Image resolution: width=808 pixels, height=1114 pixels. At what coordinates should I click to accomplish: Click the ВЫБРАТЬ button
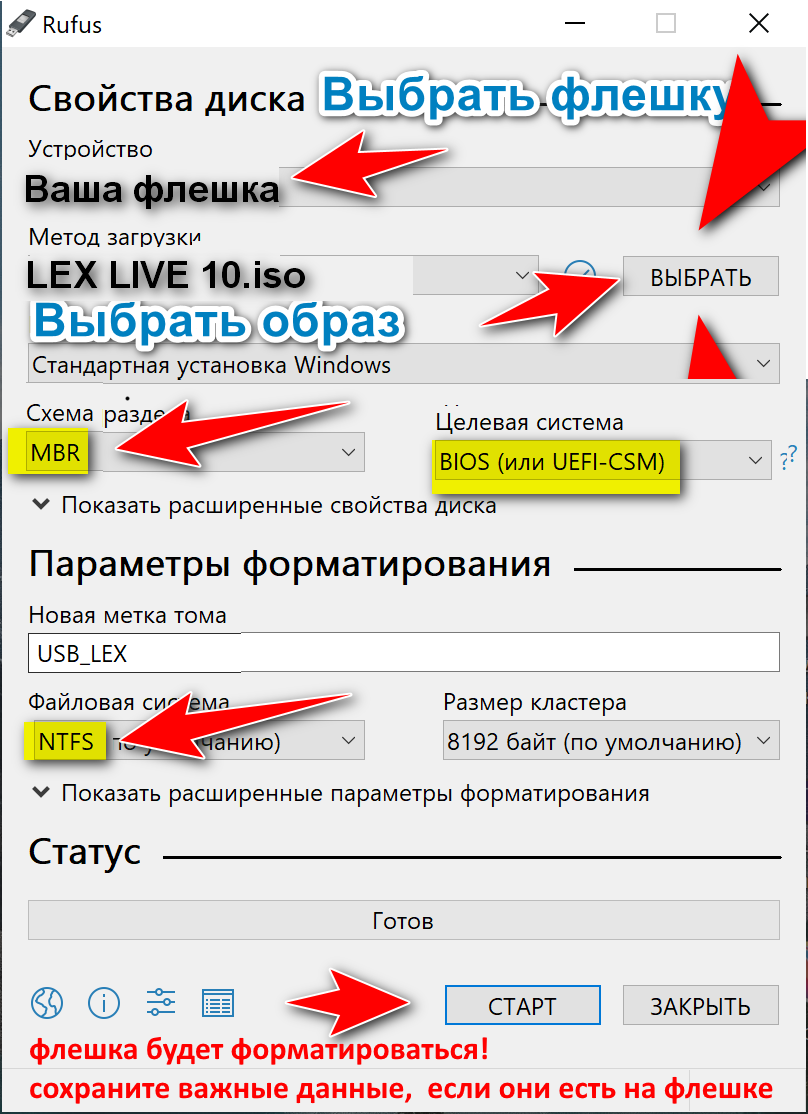[x=701, y=276]
